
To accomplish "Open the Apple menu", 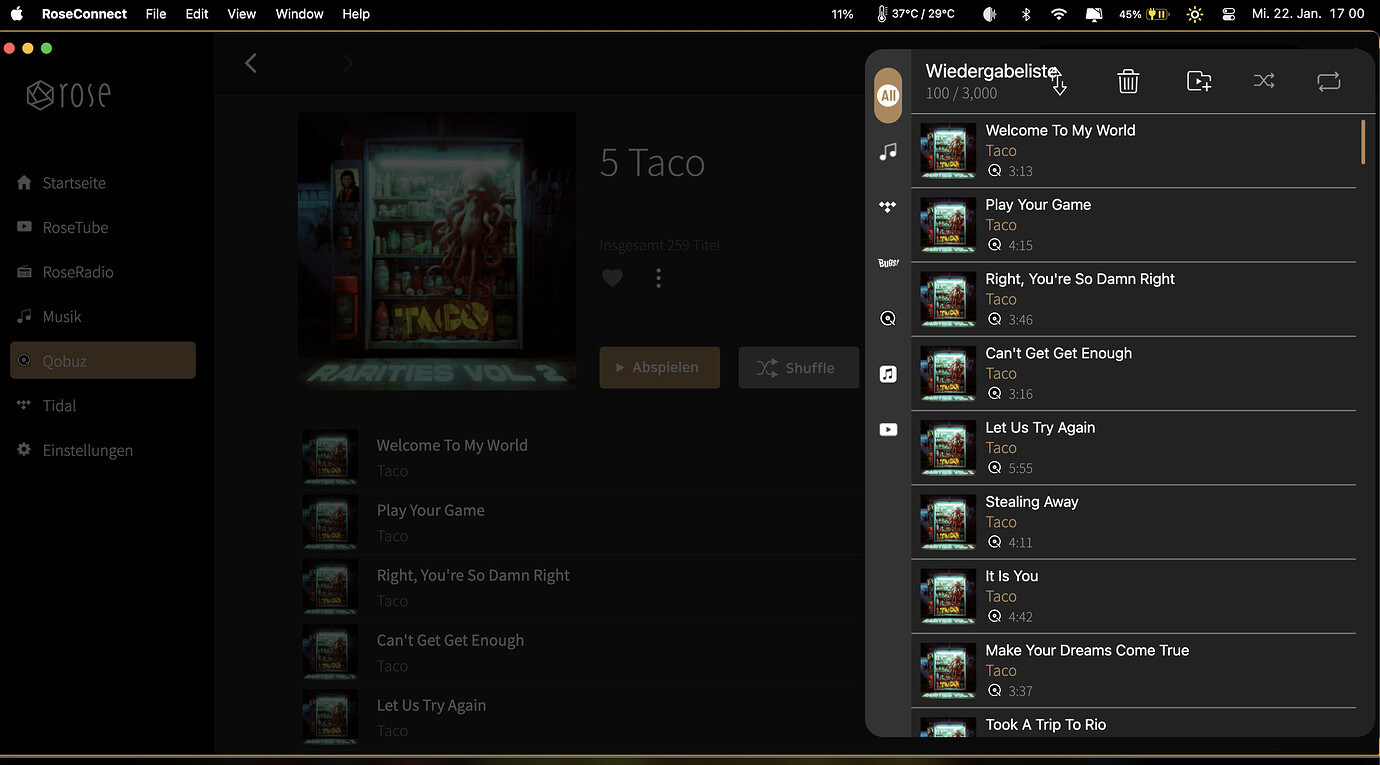I will coord(16,14).
